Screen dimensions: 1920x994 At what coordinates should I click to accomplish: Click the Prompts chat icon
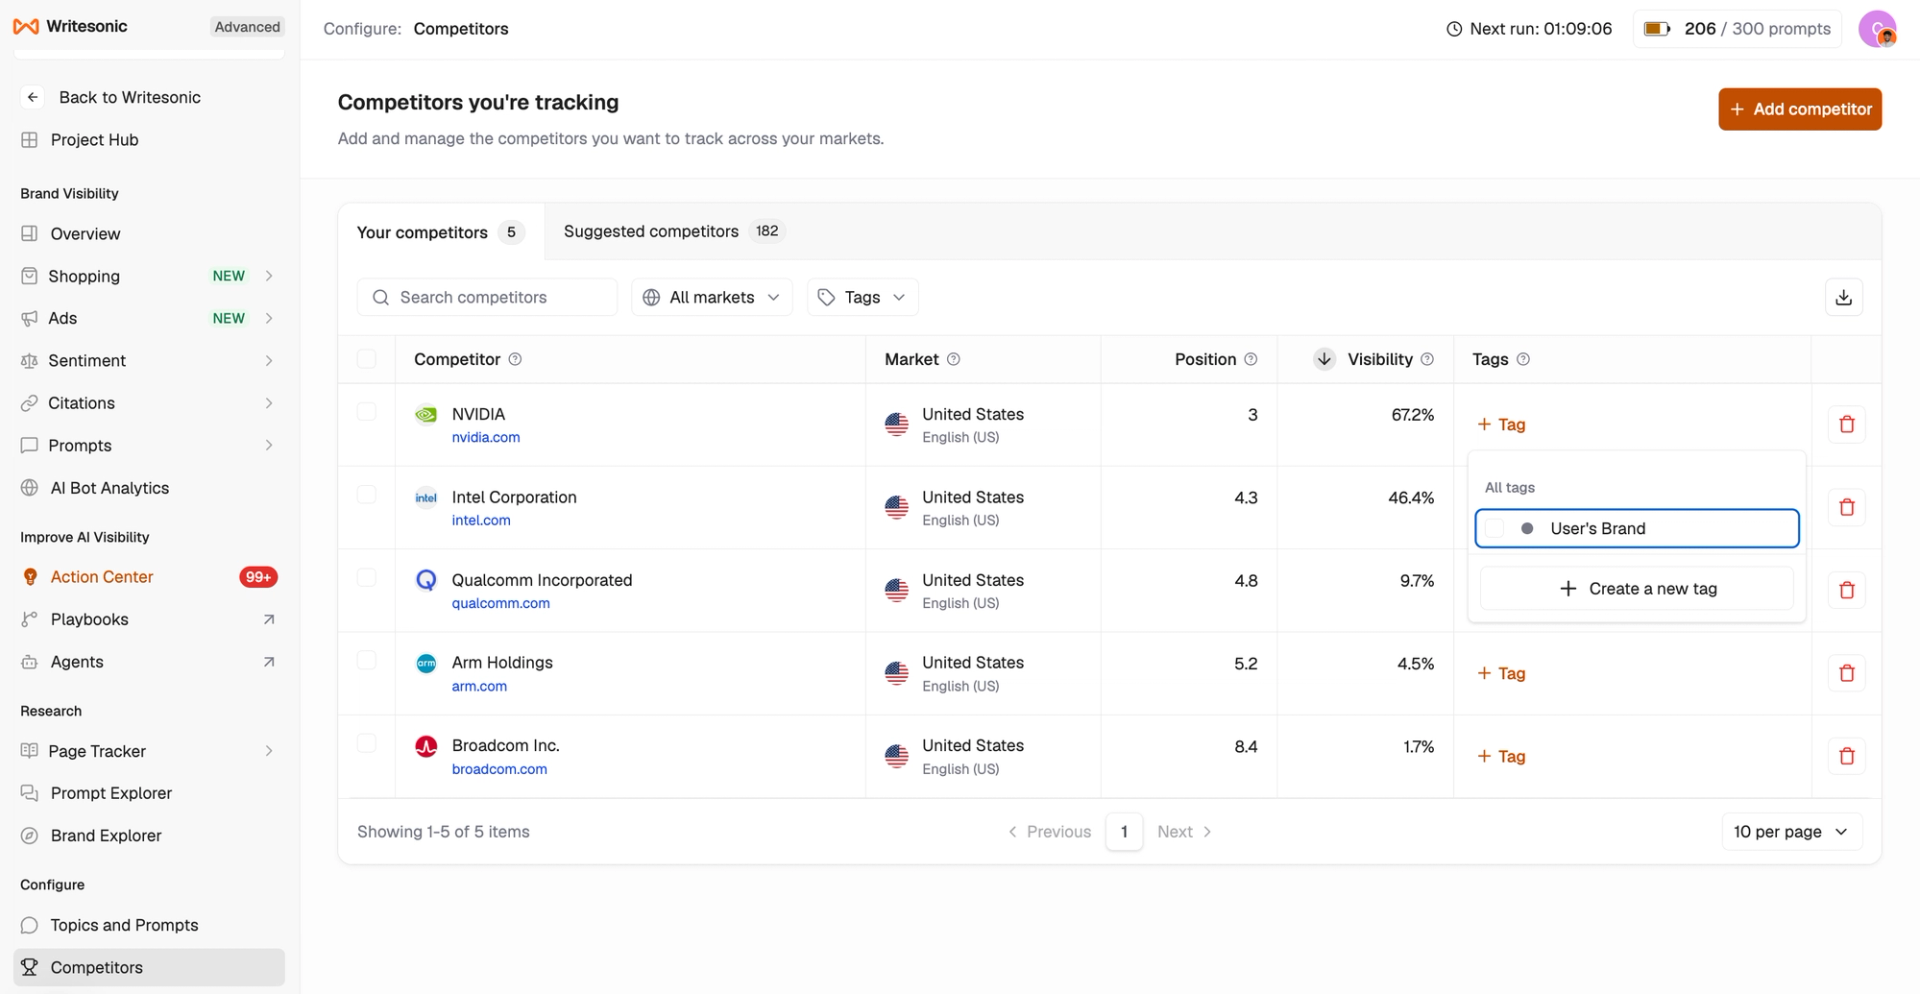click(x=29, y=445)
